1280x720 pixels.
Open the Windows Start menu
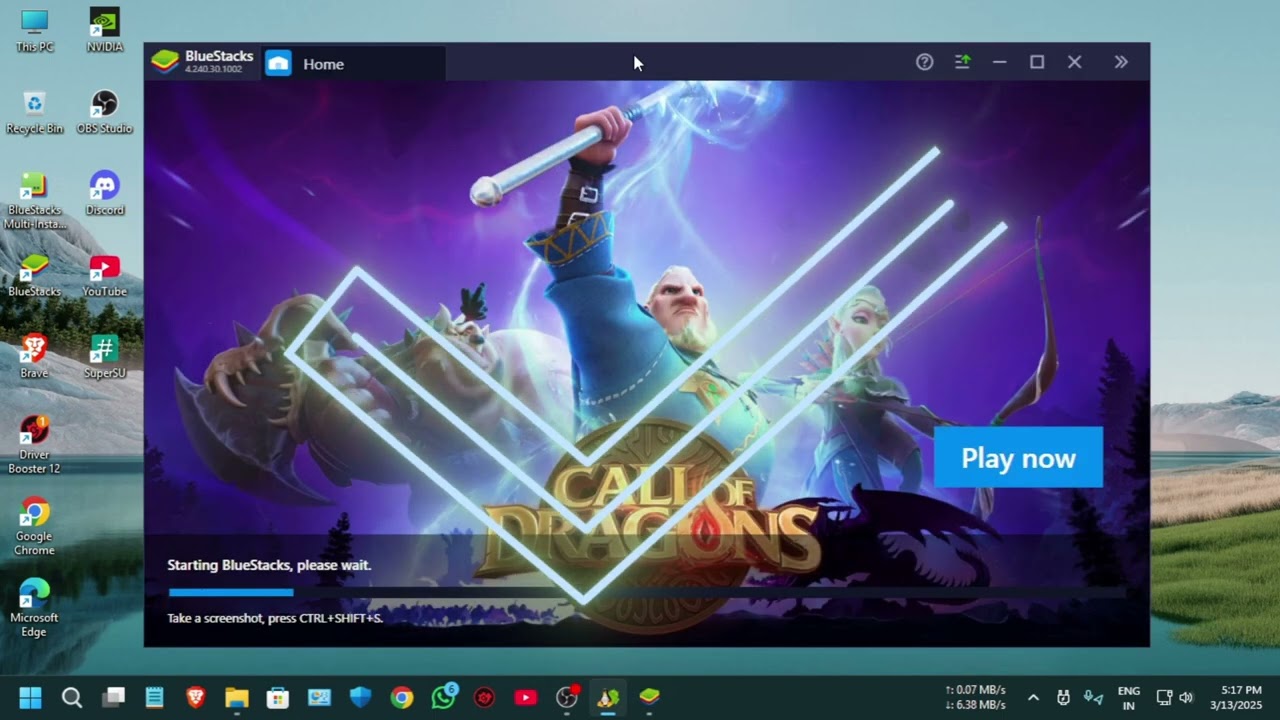coord(30,697)
